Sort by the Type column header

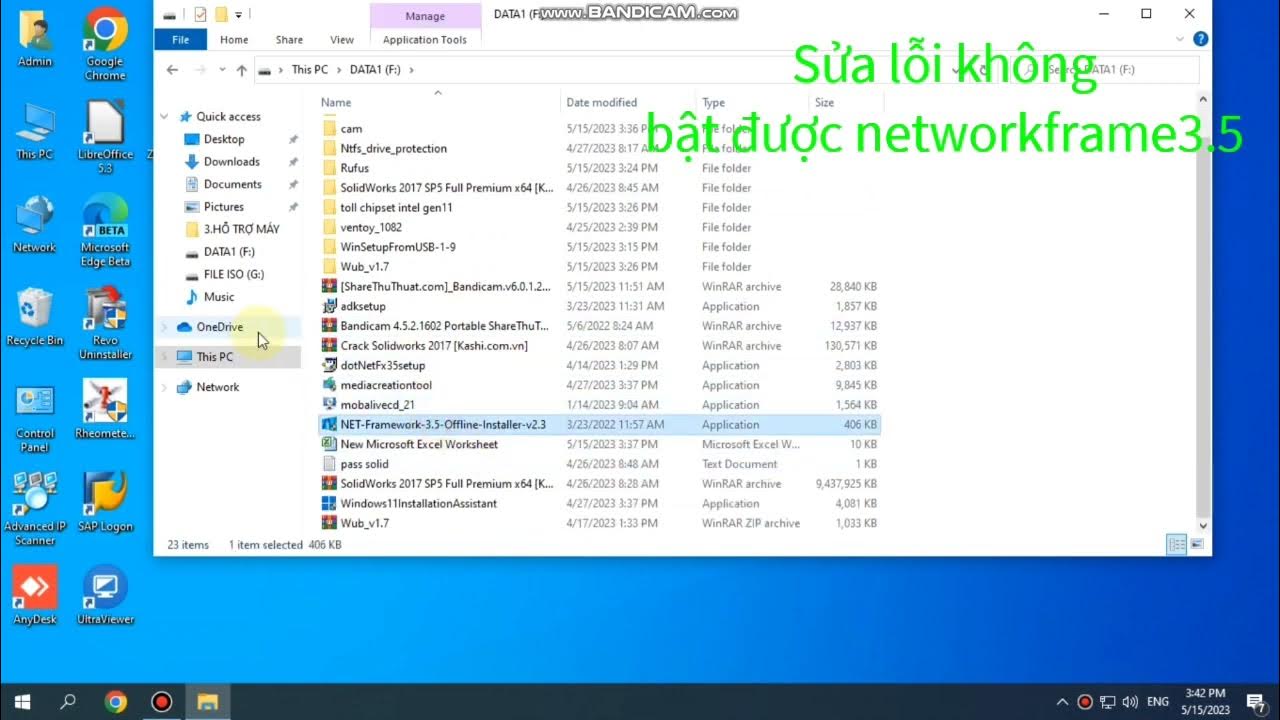713,102
